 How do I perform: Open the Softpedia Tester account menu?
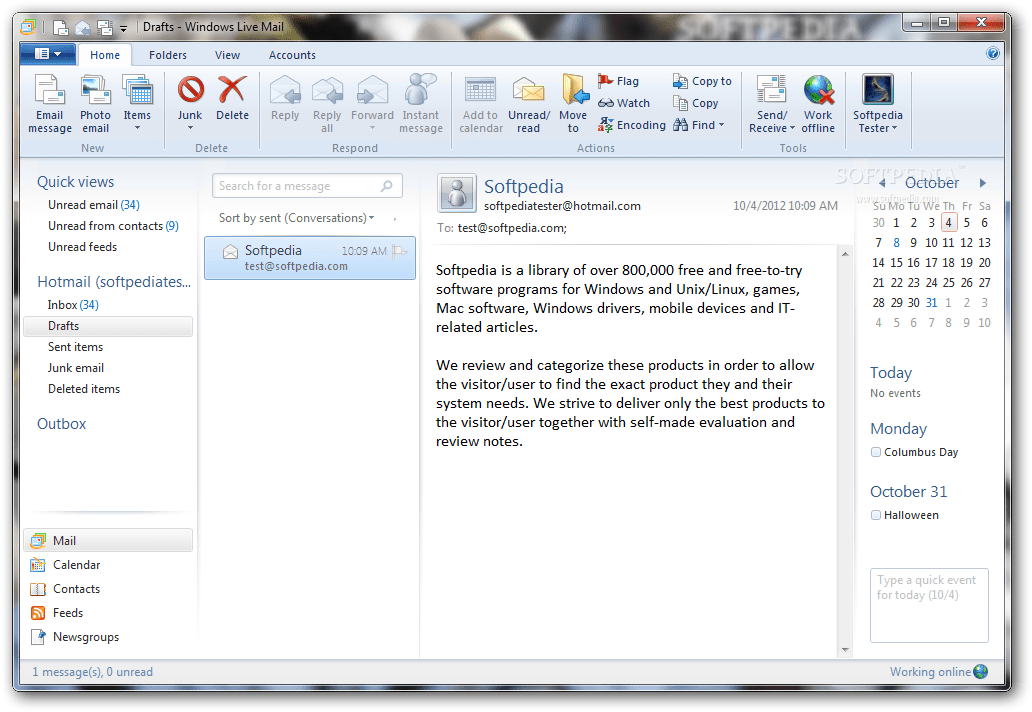[x=877, y=104]
